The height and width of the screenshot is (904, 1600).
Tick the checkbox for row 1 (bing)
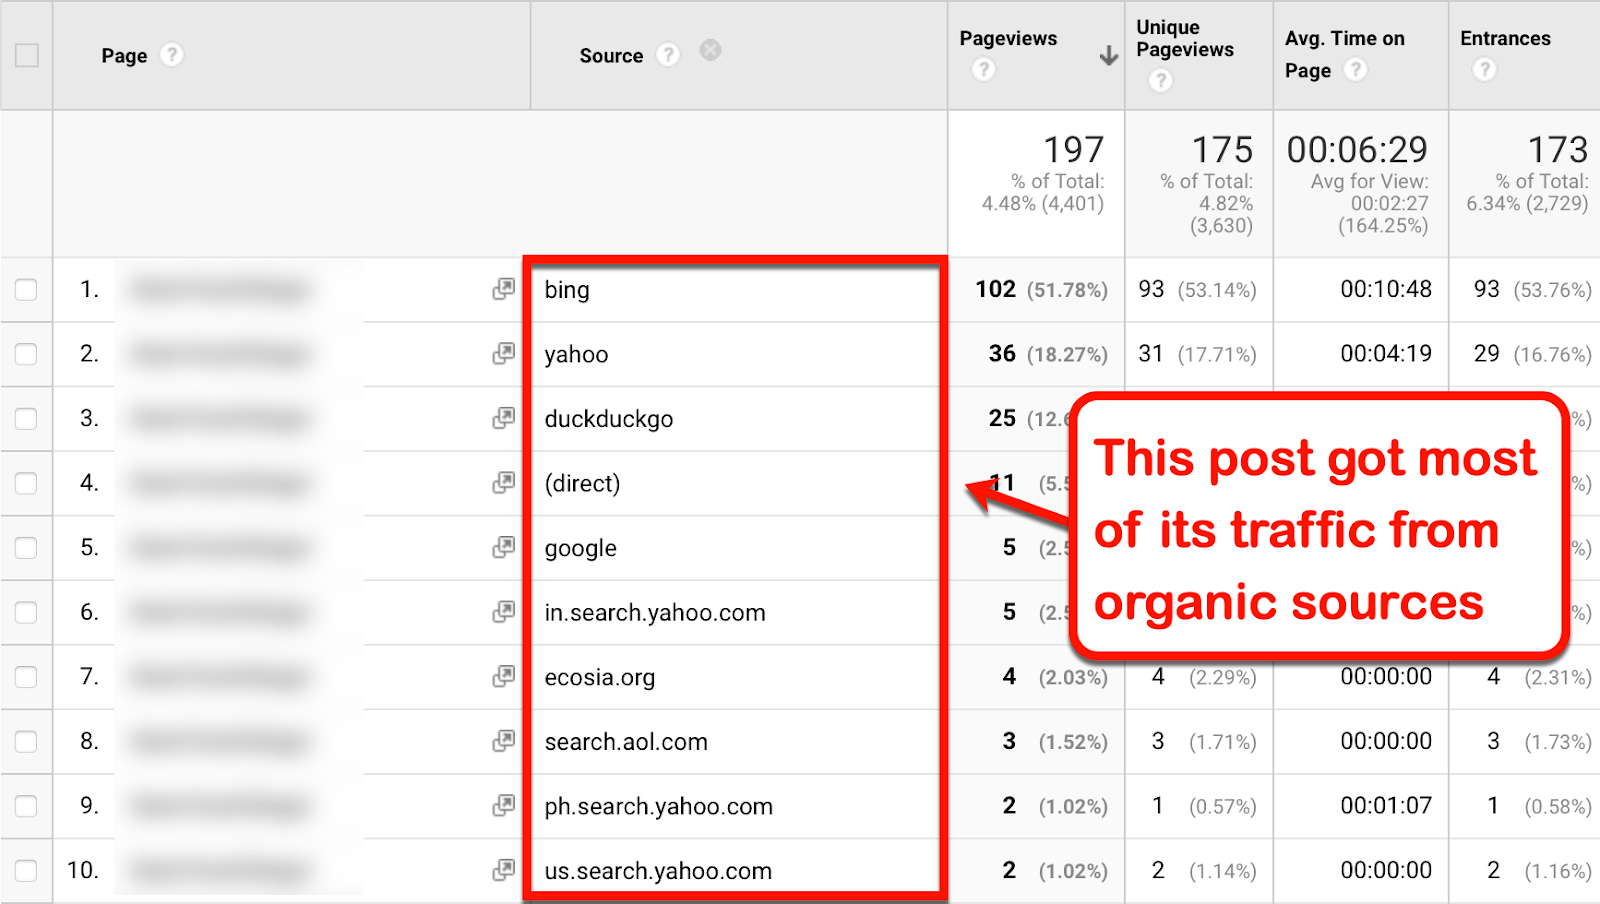pyautogui.click(x=26, y=290)
